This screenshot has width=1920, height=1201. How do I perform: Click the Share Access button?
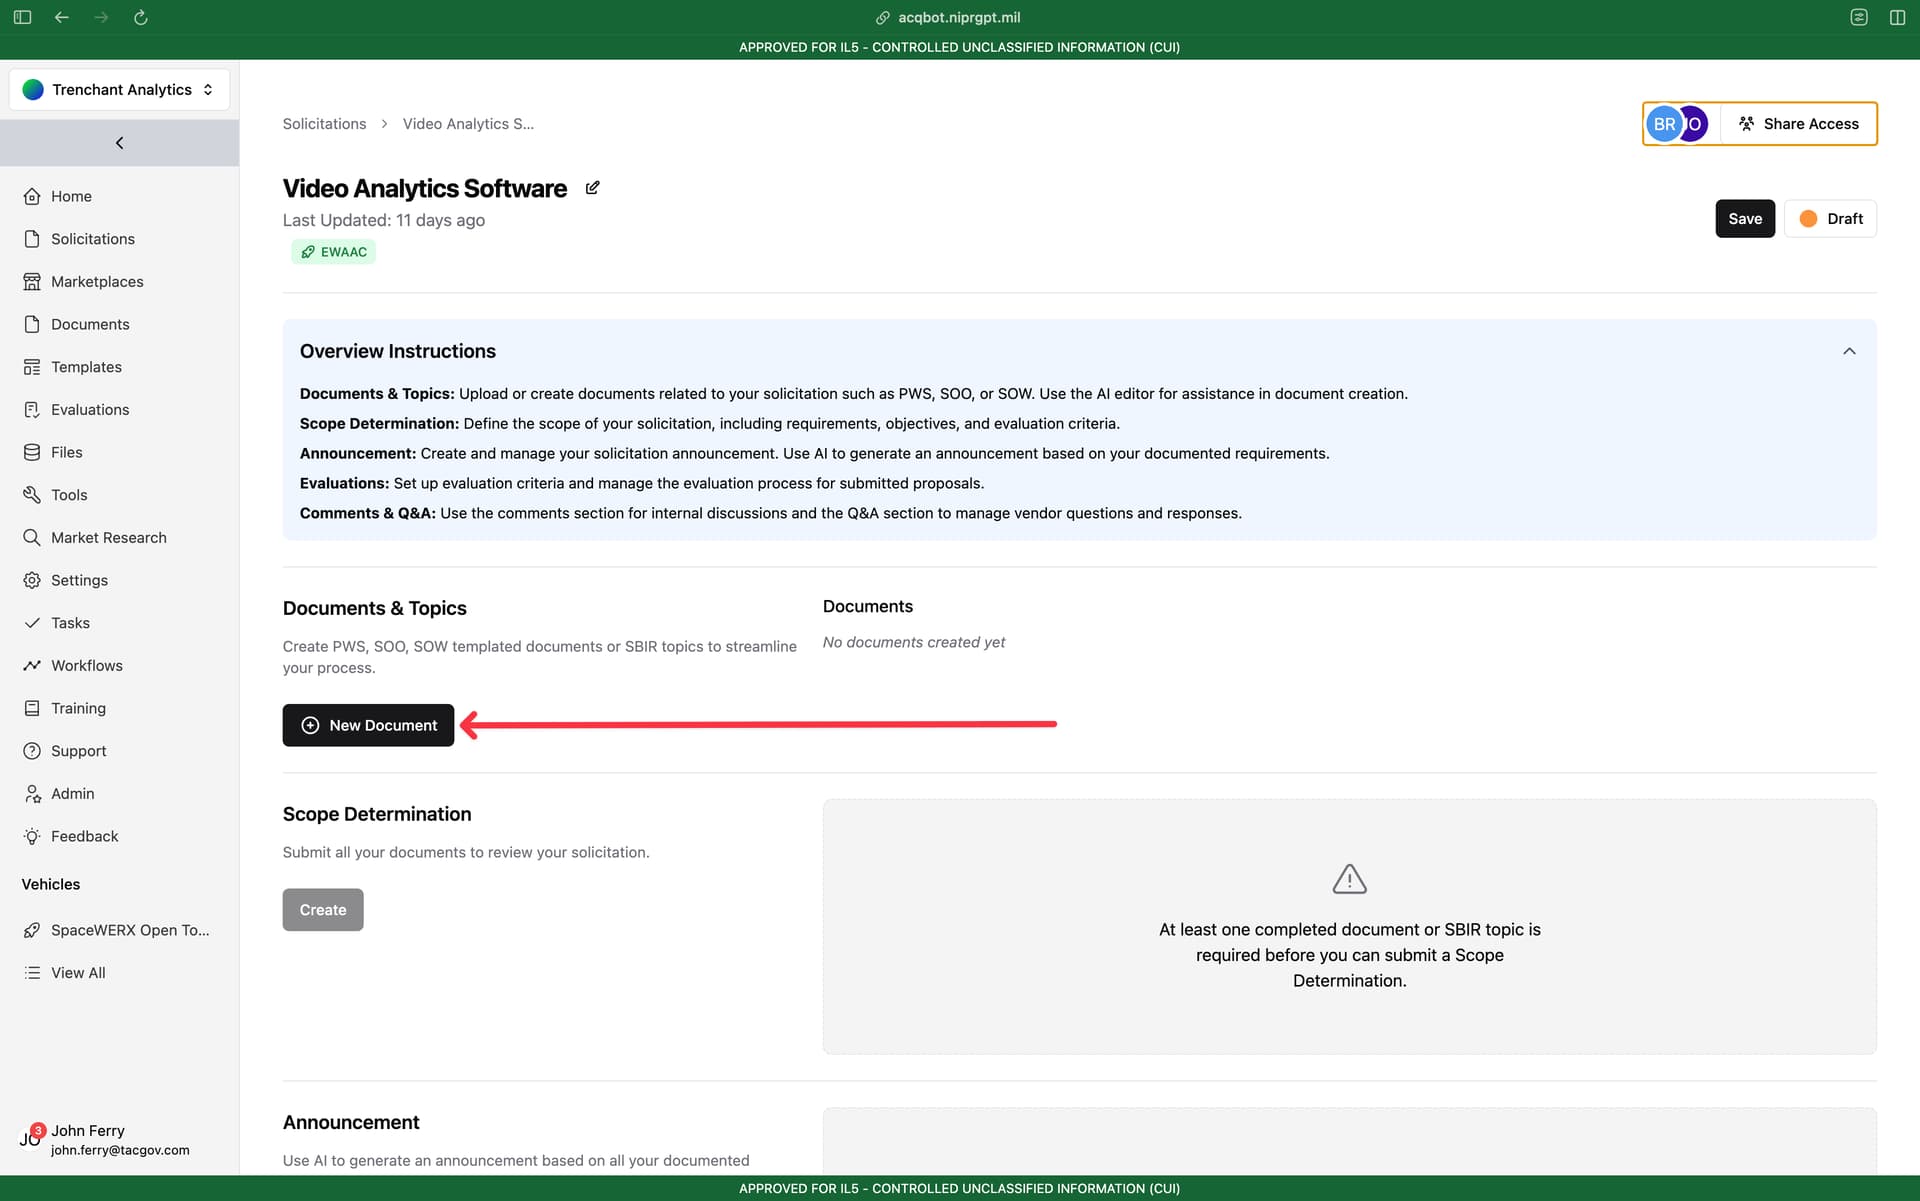(1798, 124)
